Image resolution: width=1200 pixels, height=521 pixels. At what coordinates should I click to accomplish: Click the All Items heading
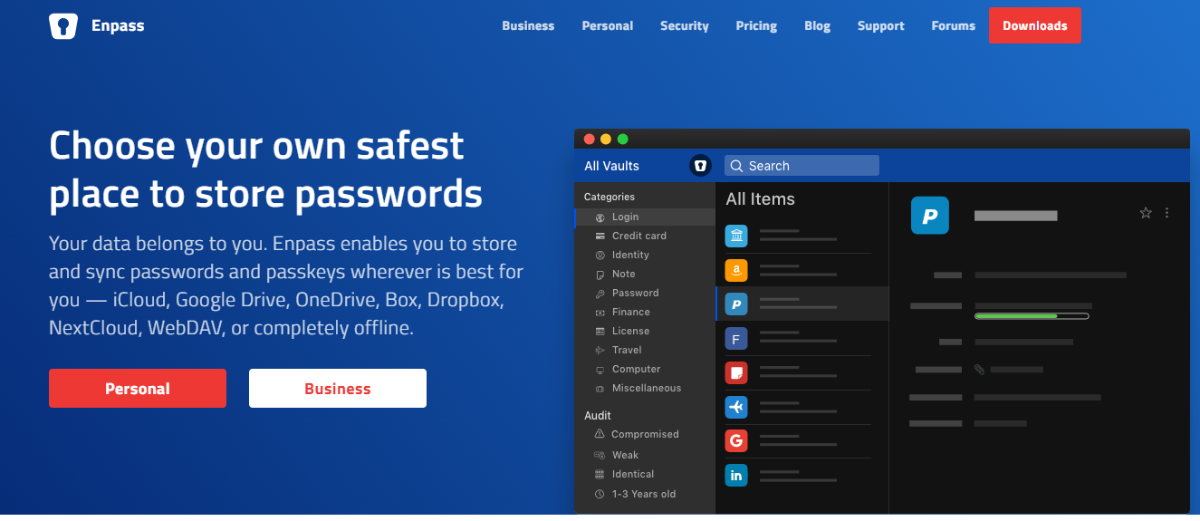[x=760, y=199]
